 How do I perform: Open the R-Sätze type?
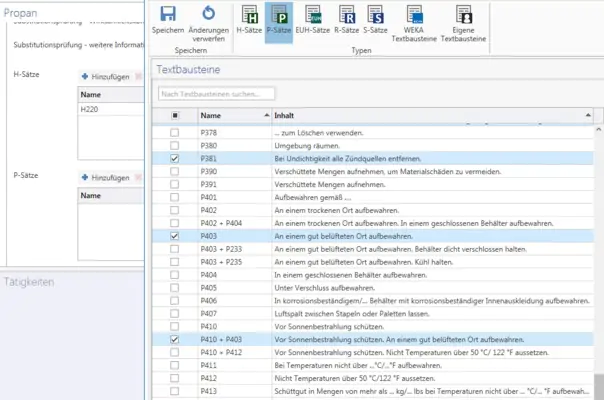click(346, 20)
